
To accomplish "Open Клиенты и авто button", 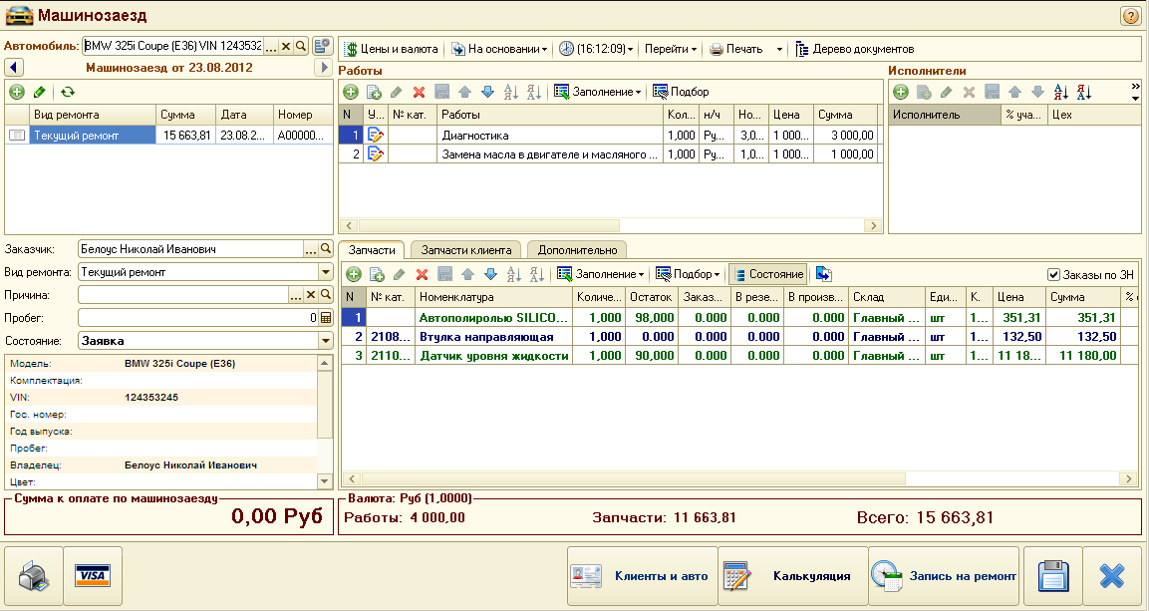I will [642, 576].
